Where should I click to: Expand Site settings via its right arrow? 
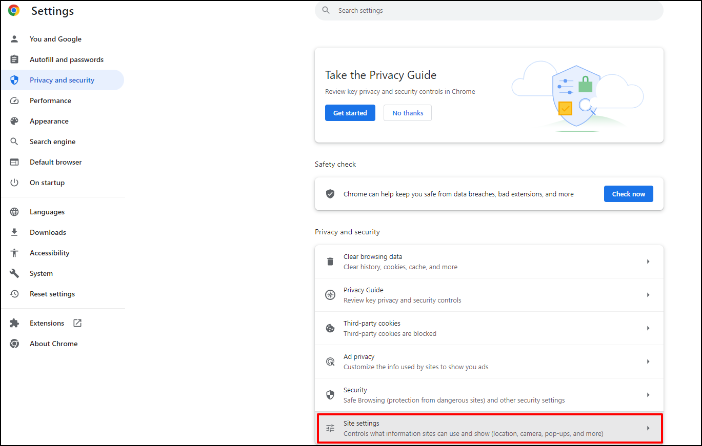648,428
